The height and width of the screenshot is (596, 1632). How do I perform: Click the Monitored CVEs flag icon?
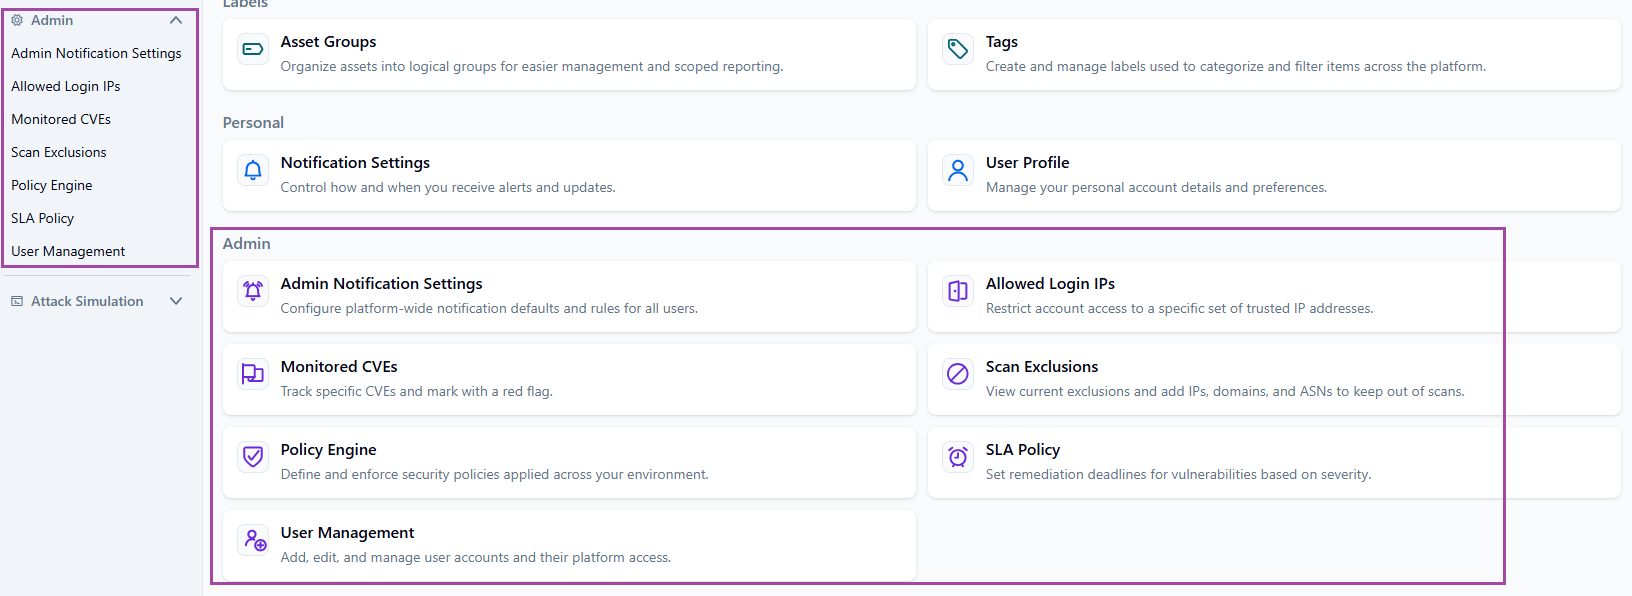[x=253, y=374]
